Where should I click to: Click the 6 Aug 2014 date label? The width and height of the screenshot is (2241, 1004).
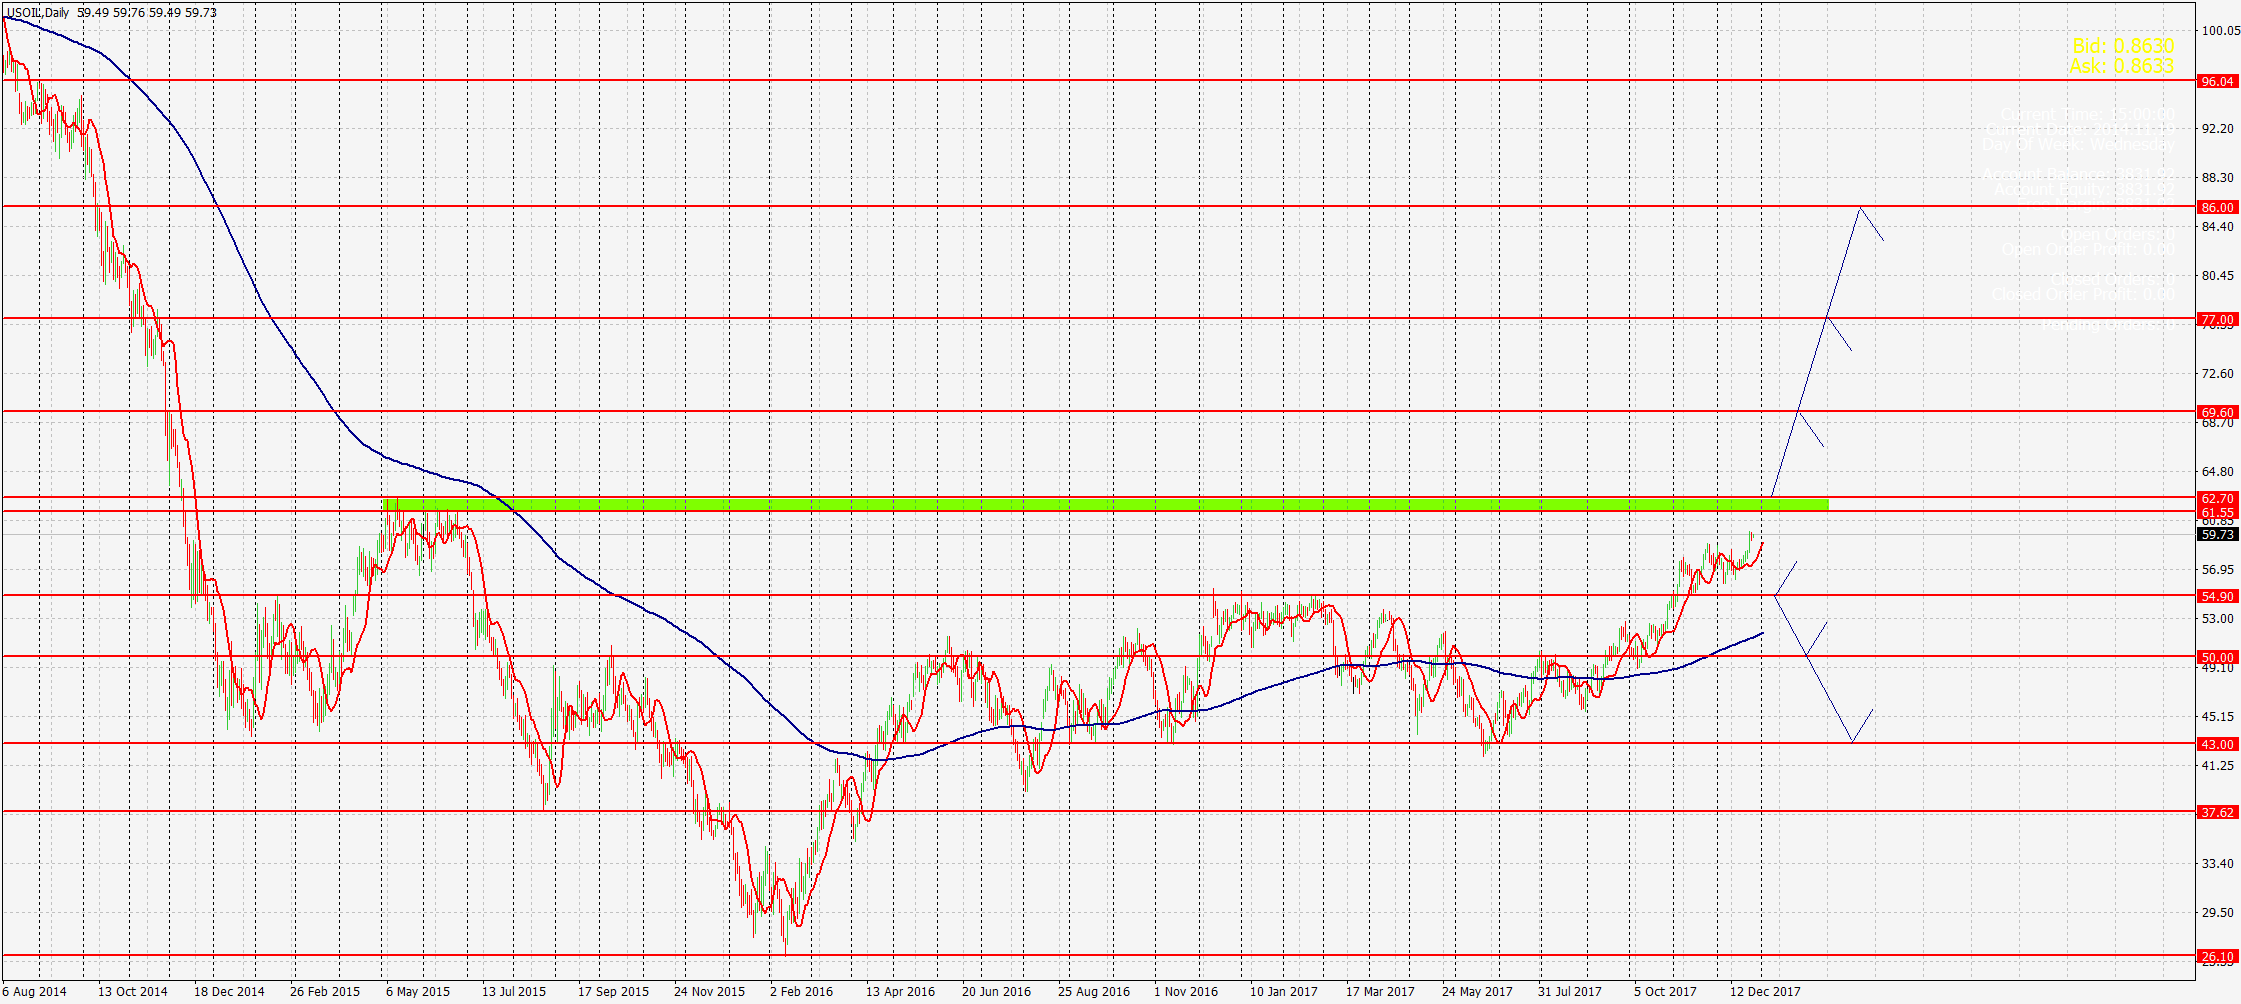[x=35, y=991]
